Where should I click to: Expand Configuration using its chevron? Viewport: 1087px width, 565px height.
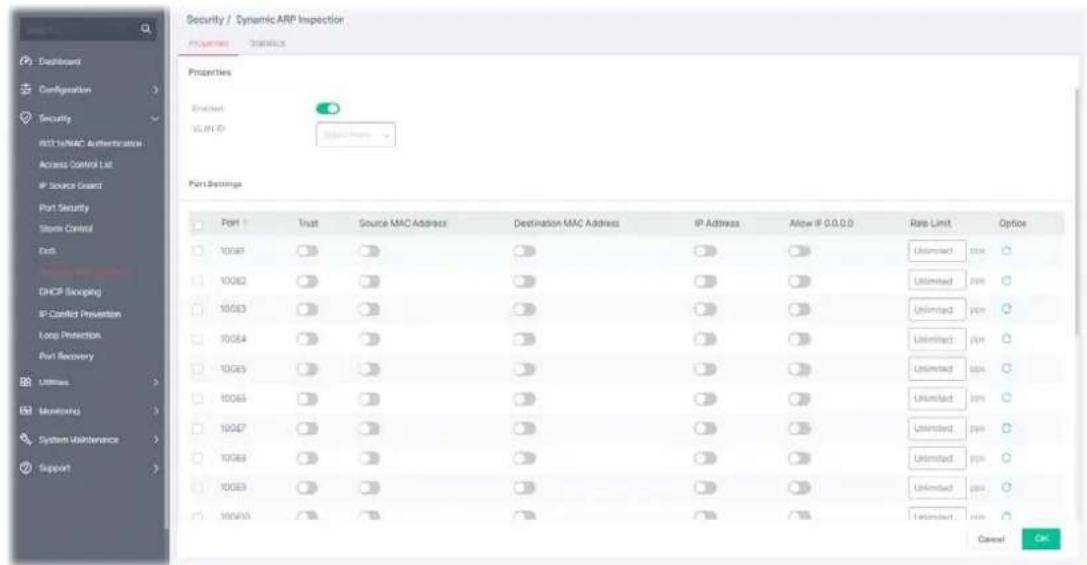[155, 90]
